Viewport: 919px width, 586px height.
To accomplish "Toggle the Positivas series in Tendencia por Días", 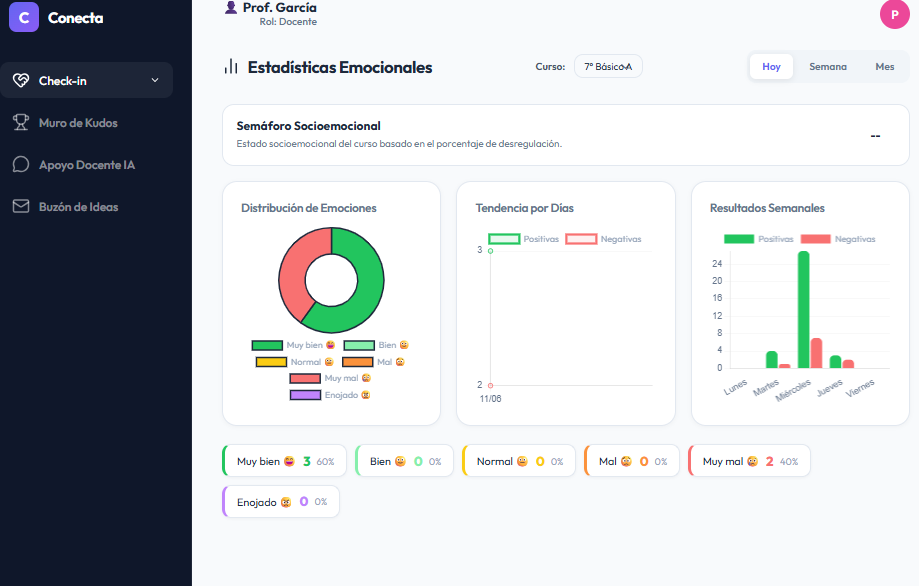I will pyautogui.click(x=523, y=239).
